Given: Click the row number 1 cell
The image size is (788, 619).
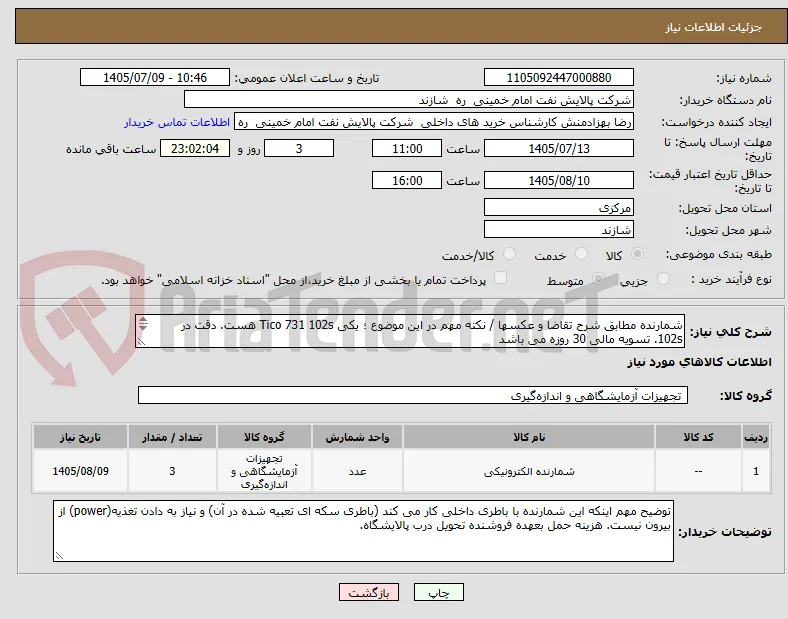Looking at the screenshot, I should coord(756,471).
